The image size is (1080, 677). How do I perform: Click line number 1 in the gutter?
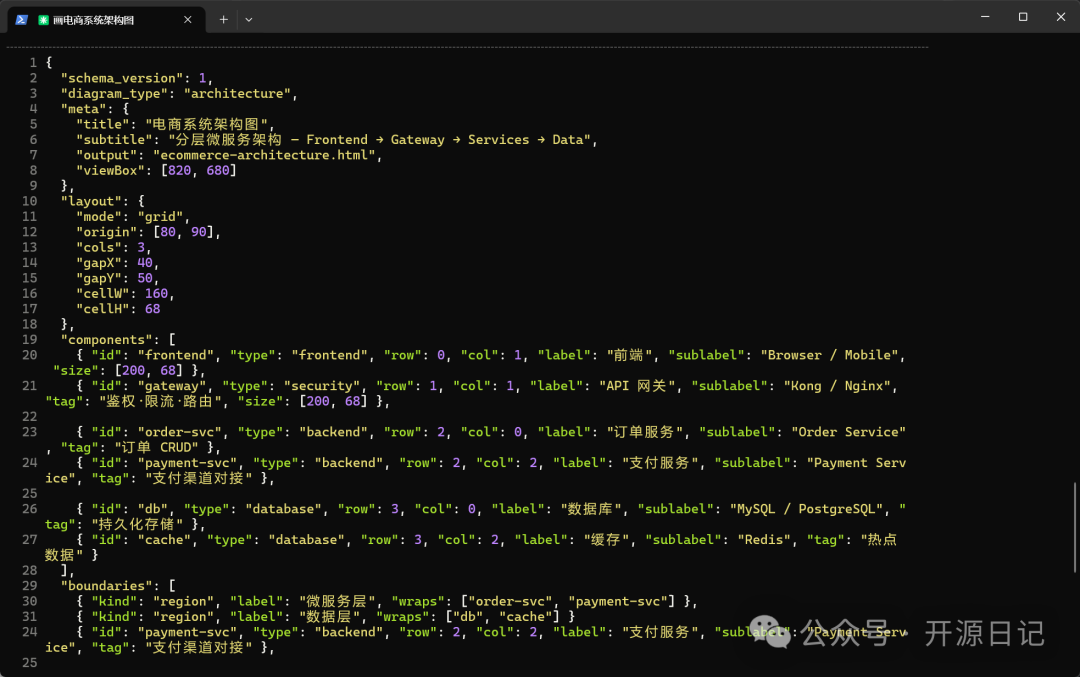click(33, 63)
